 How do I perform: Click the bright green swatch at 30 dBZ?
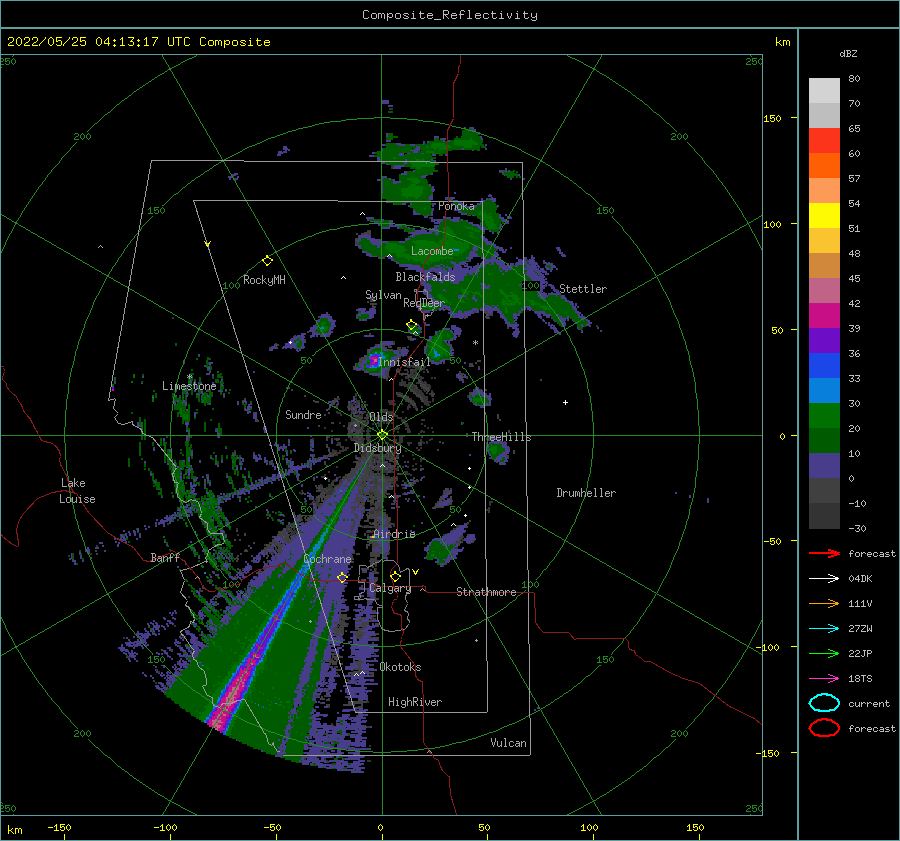point(824,415)
